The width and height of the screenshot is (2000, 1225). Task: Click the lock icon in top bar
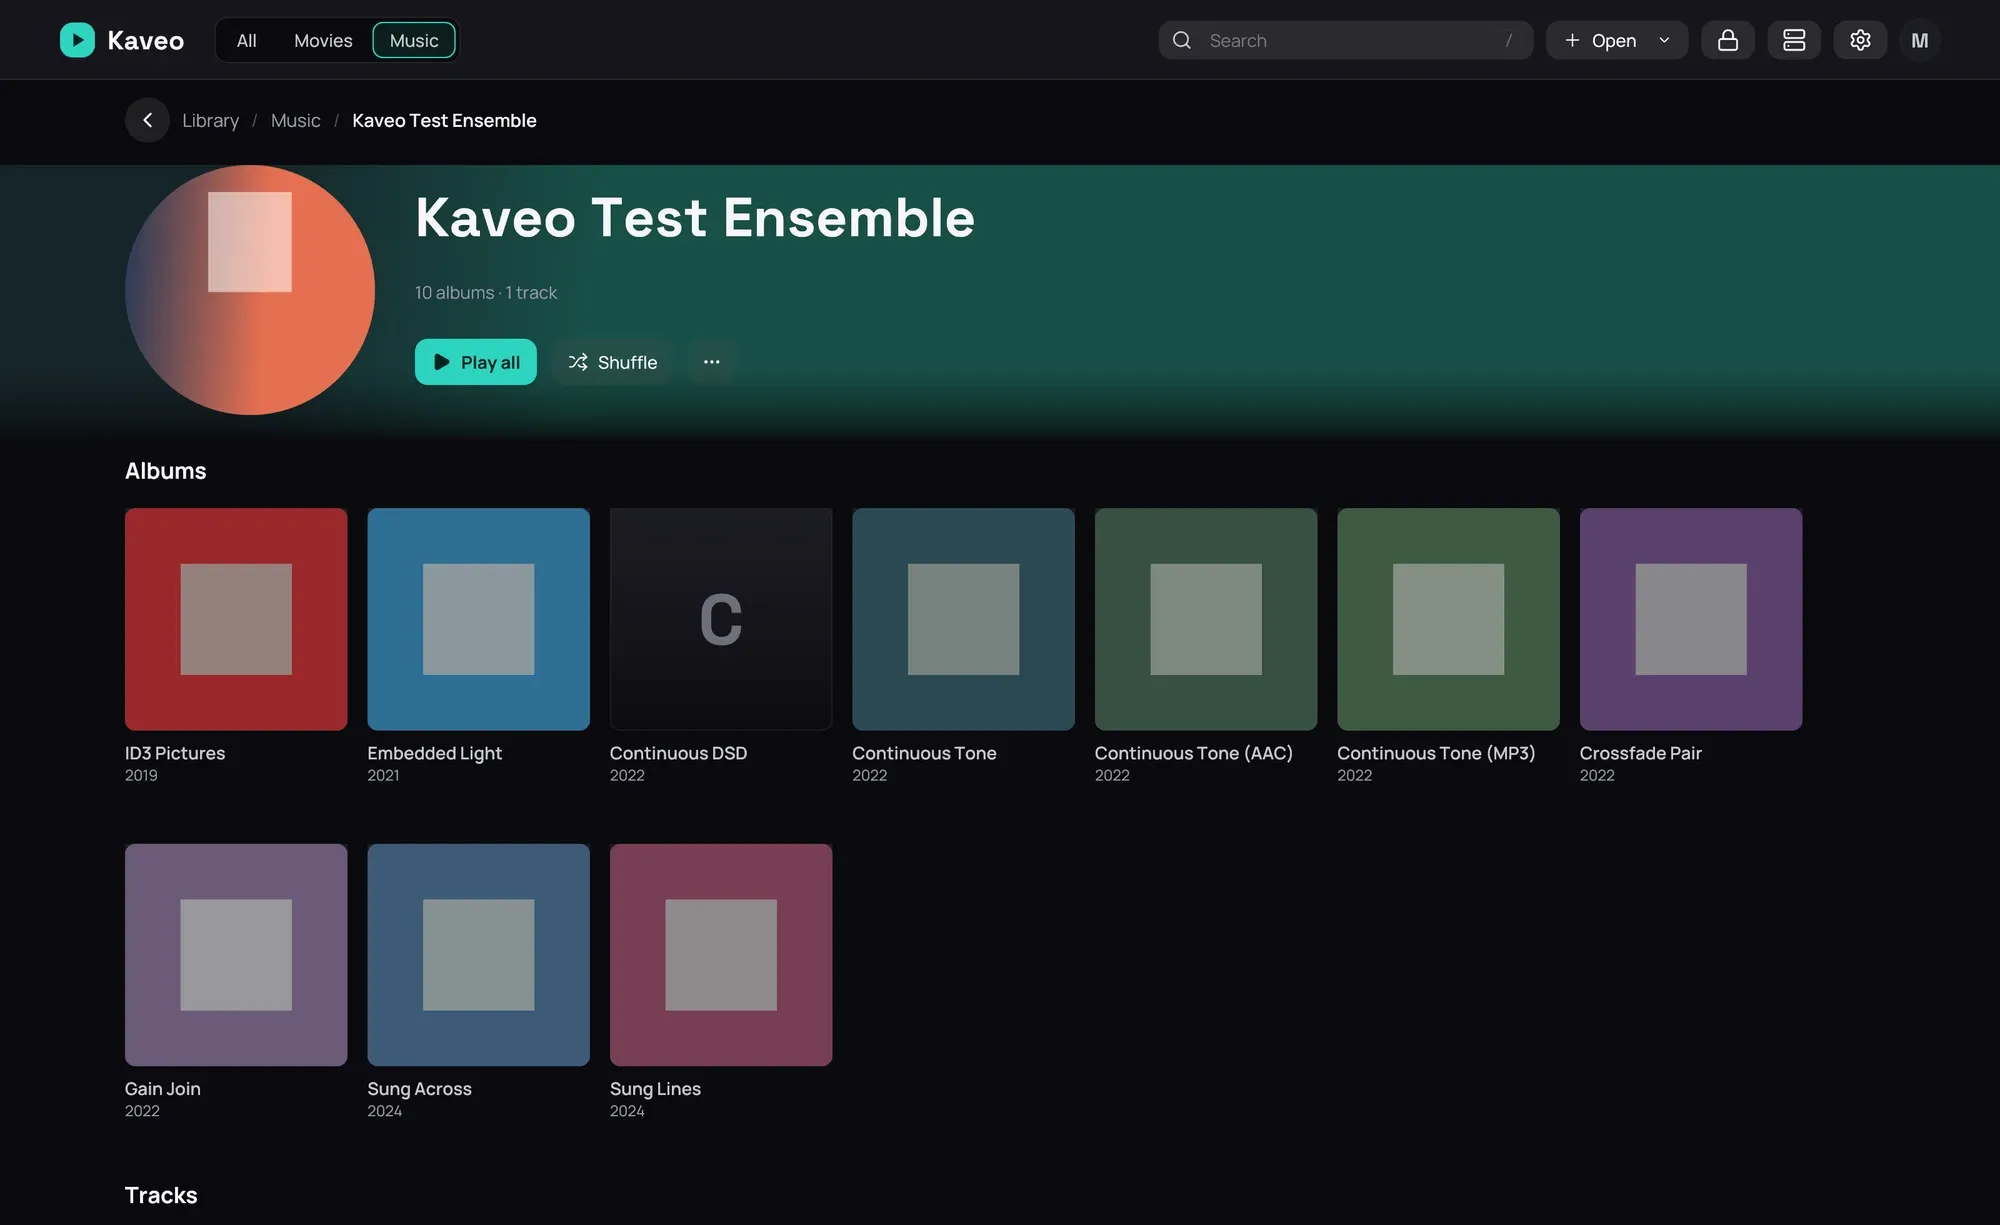tap(1727, 40)
